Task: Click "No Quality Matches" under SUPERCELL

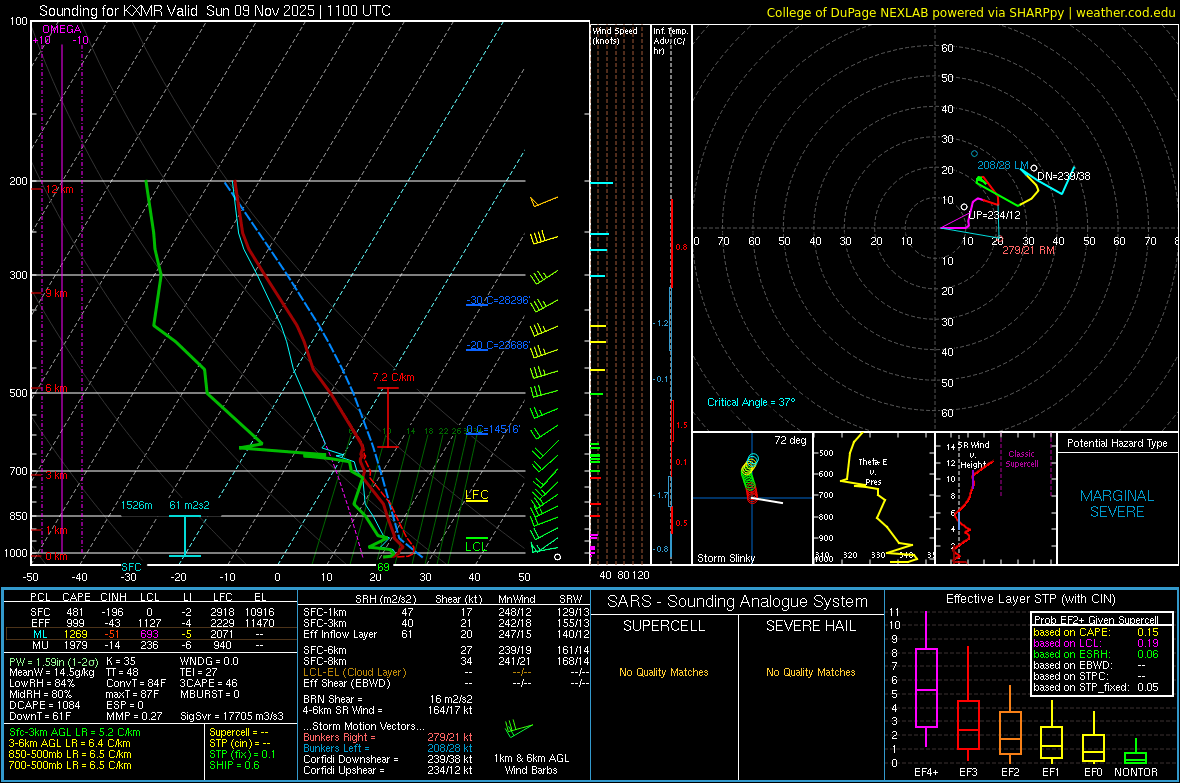Action: coord(664,672)
